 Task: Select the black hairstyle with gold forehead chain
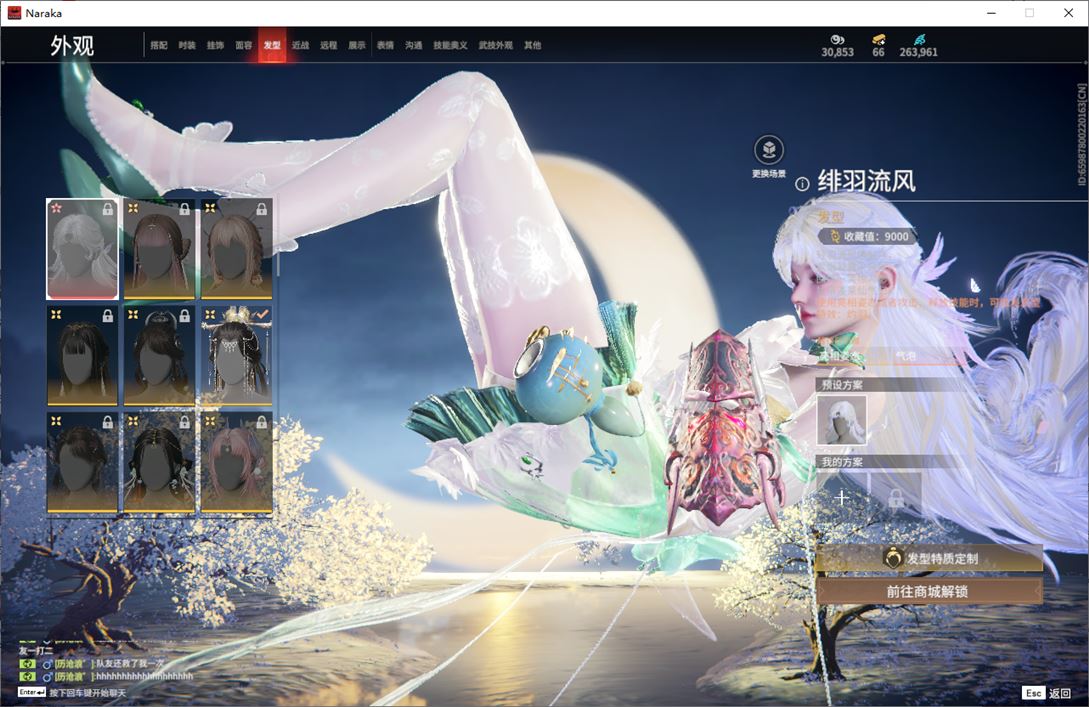[159, 463]
